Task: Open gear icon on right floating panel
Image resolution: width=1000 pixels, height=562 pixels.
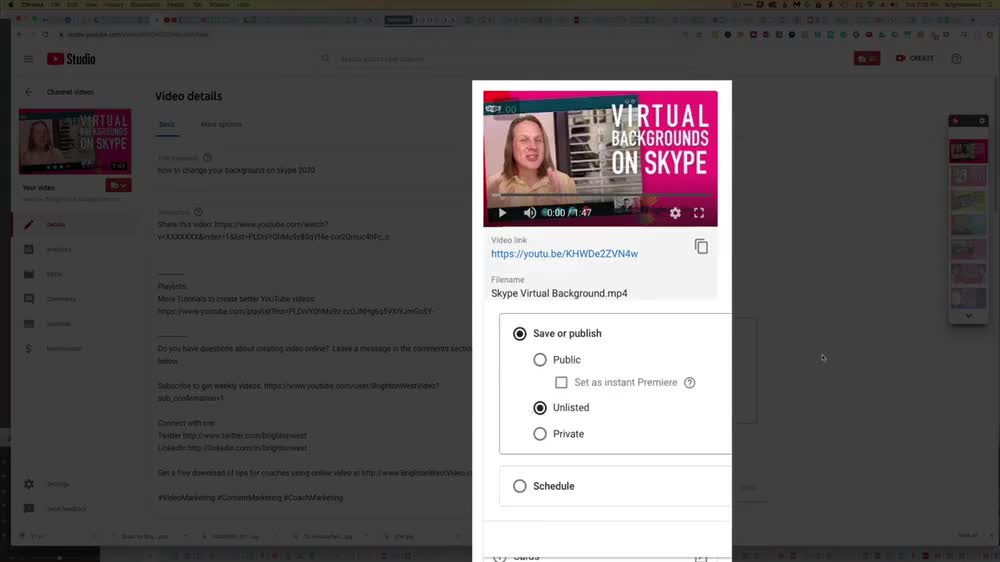Action: point(982,121)
